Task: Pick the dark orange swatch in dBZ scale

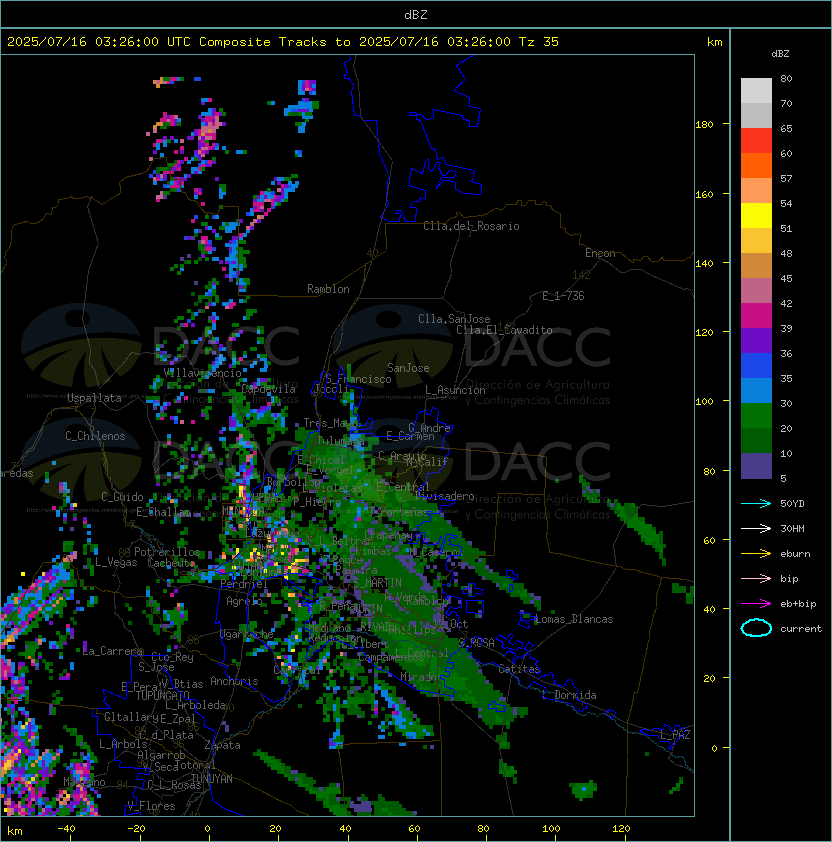Action: coord(756,165)
